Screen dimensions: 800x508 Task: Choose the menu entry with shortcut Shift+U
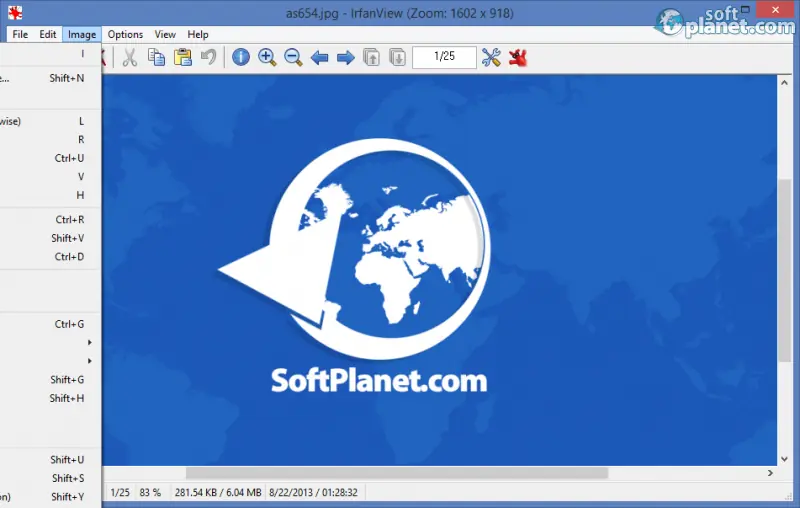tap(50, 460)
